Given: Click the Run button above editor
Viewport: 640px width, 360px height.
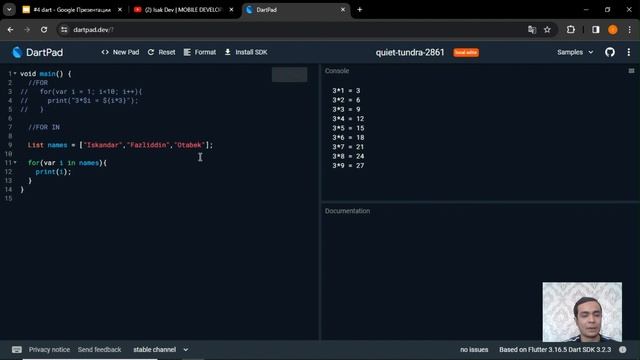Looking at the screenshot, I should (290, 75).
